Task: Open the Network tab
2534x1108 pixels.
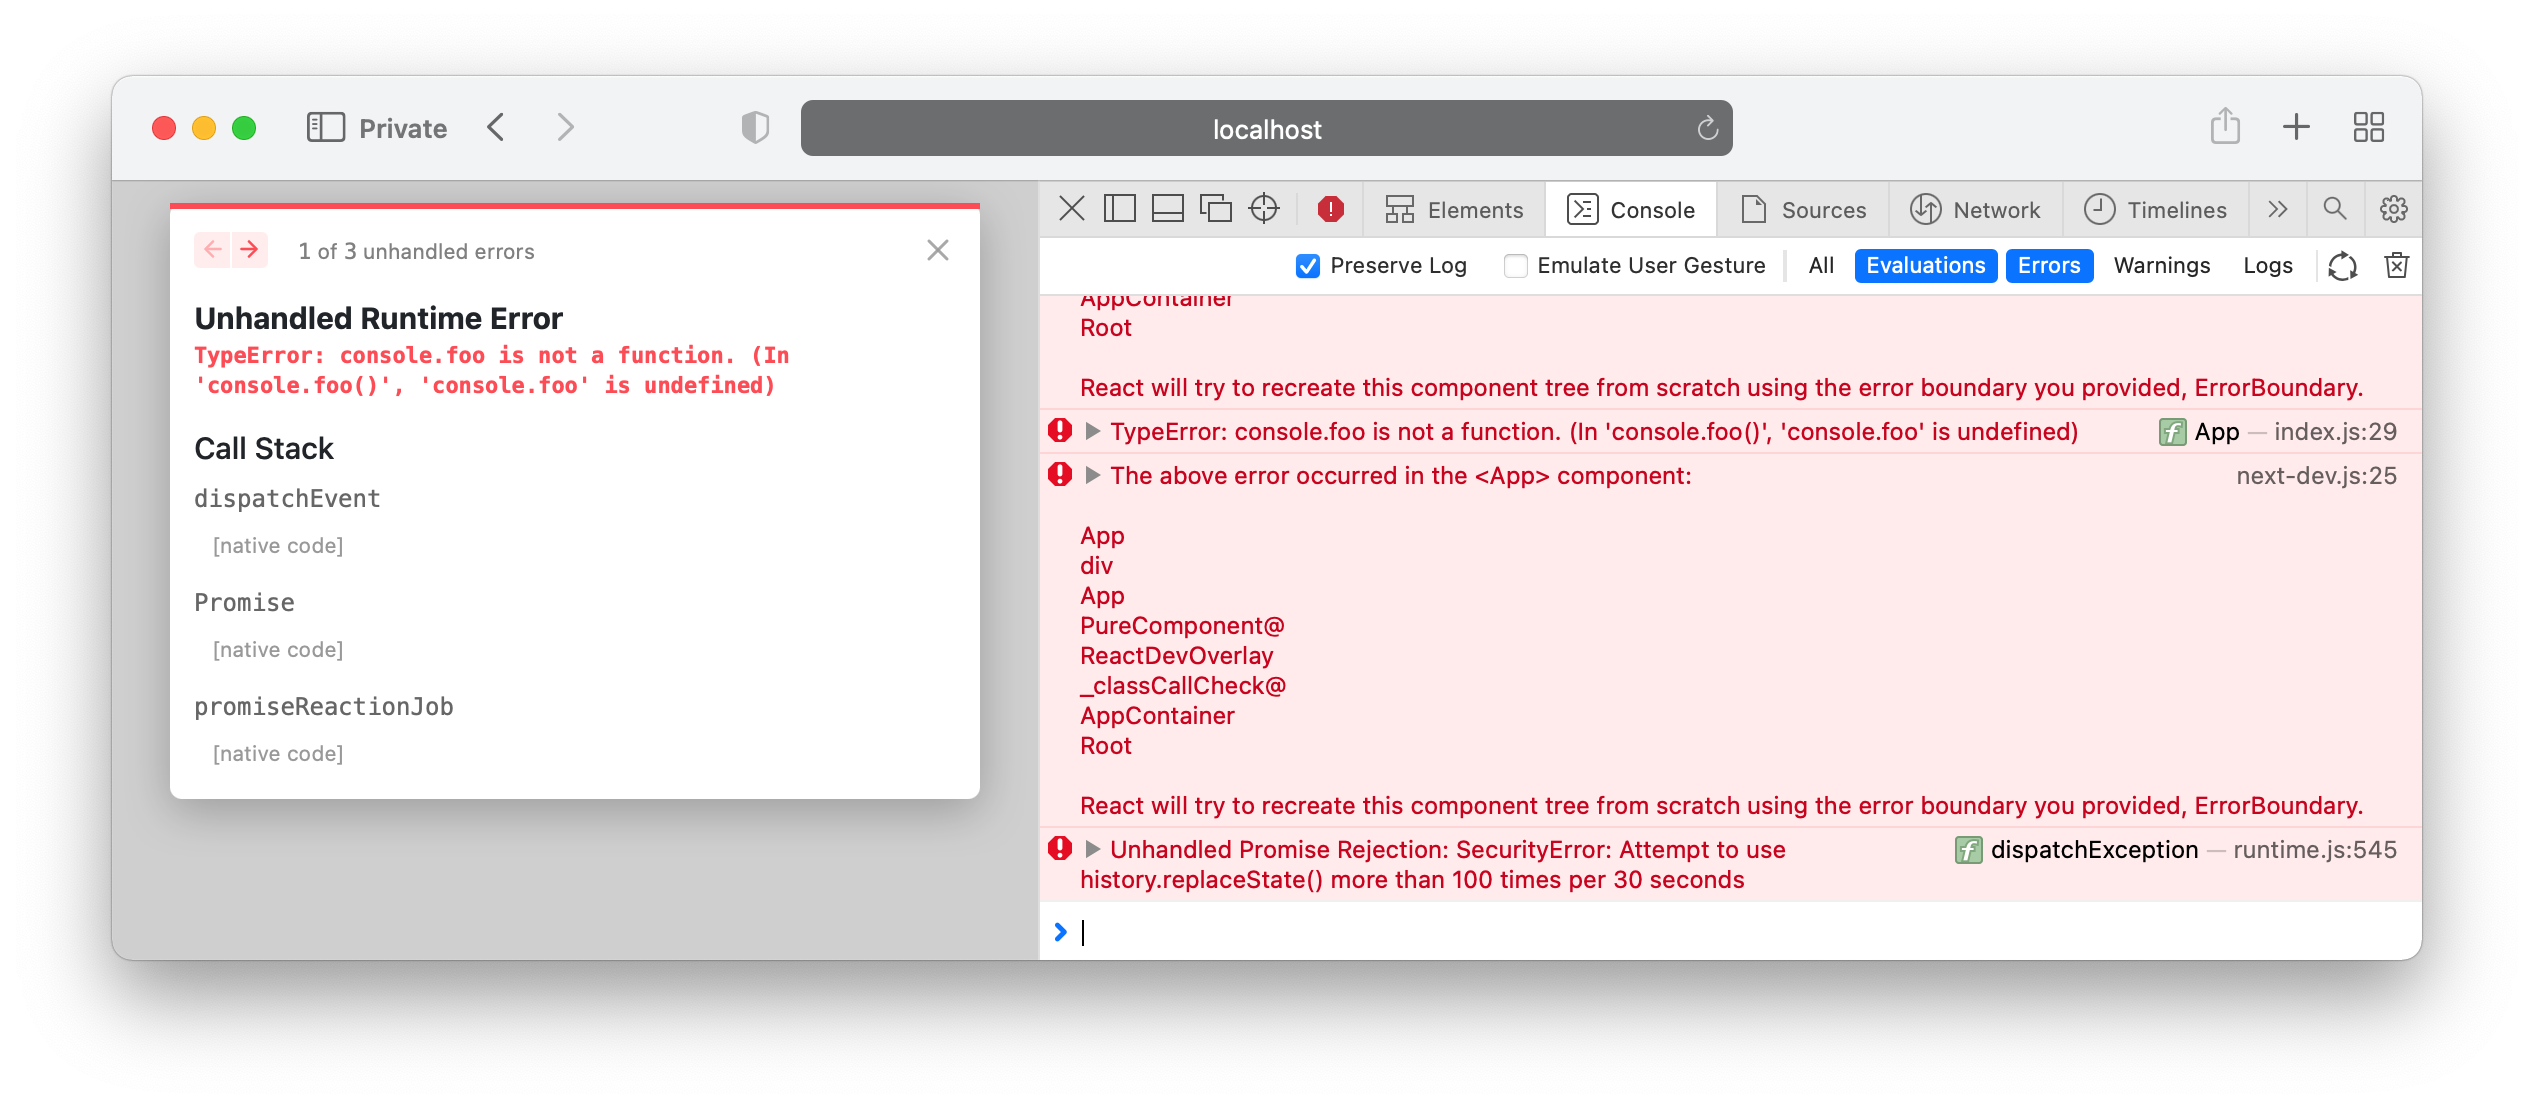Action: click(1976, 209)
